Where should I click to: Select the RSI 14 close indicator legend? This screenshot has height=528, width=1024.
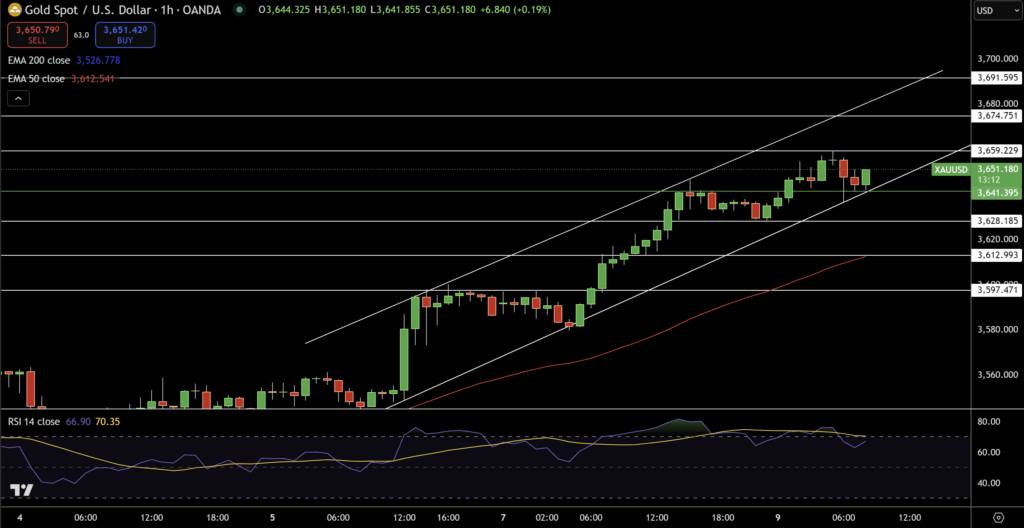pyautogui.click(x=33, y=422)
